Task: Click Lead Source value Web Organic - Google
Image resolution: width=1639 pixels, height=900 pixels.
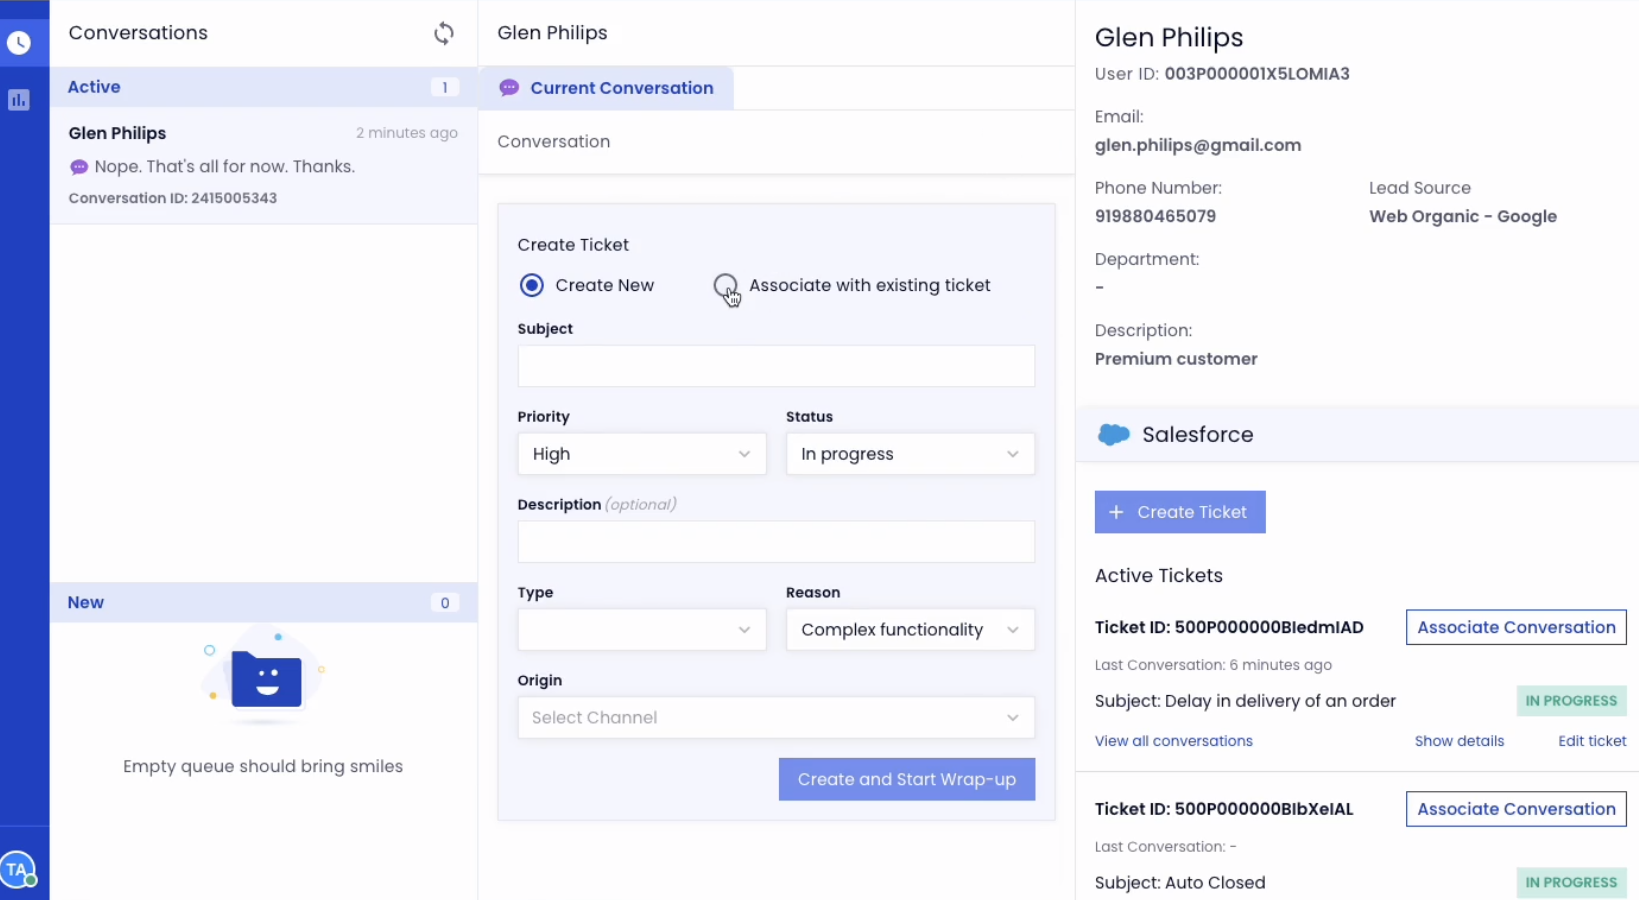Action: click(x=1463, y=217)
